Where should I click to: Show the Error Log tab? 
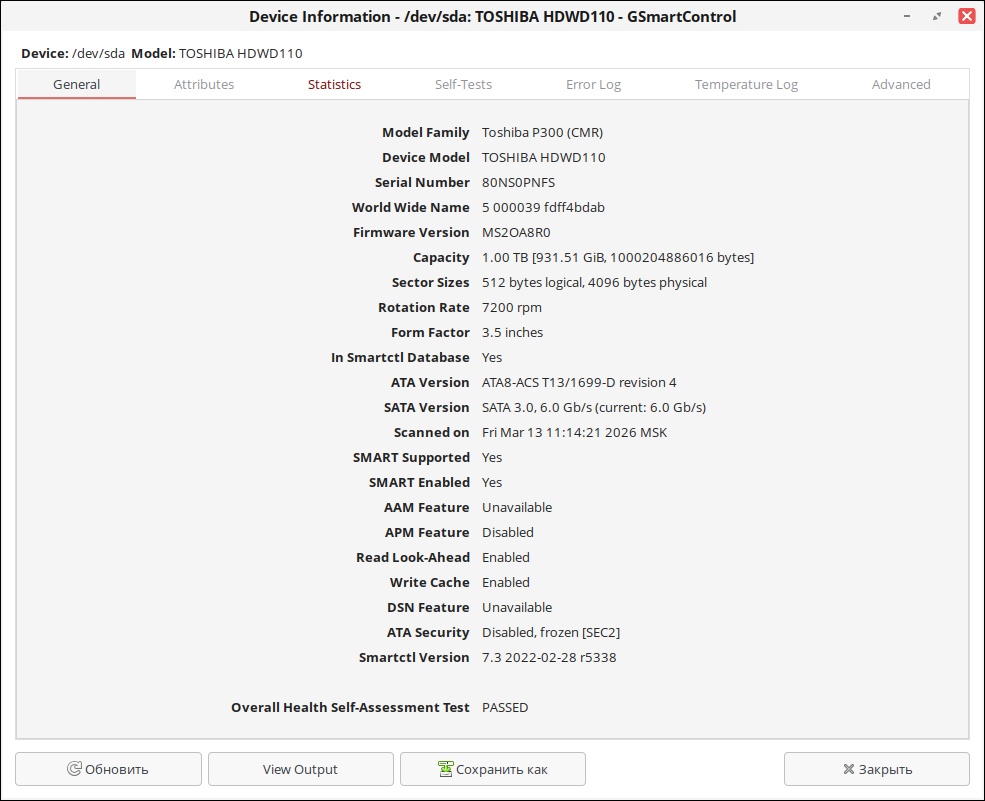pos(593,85)
